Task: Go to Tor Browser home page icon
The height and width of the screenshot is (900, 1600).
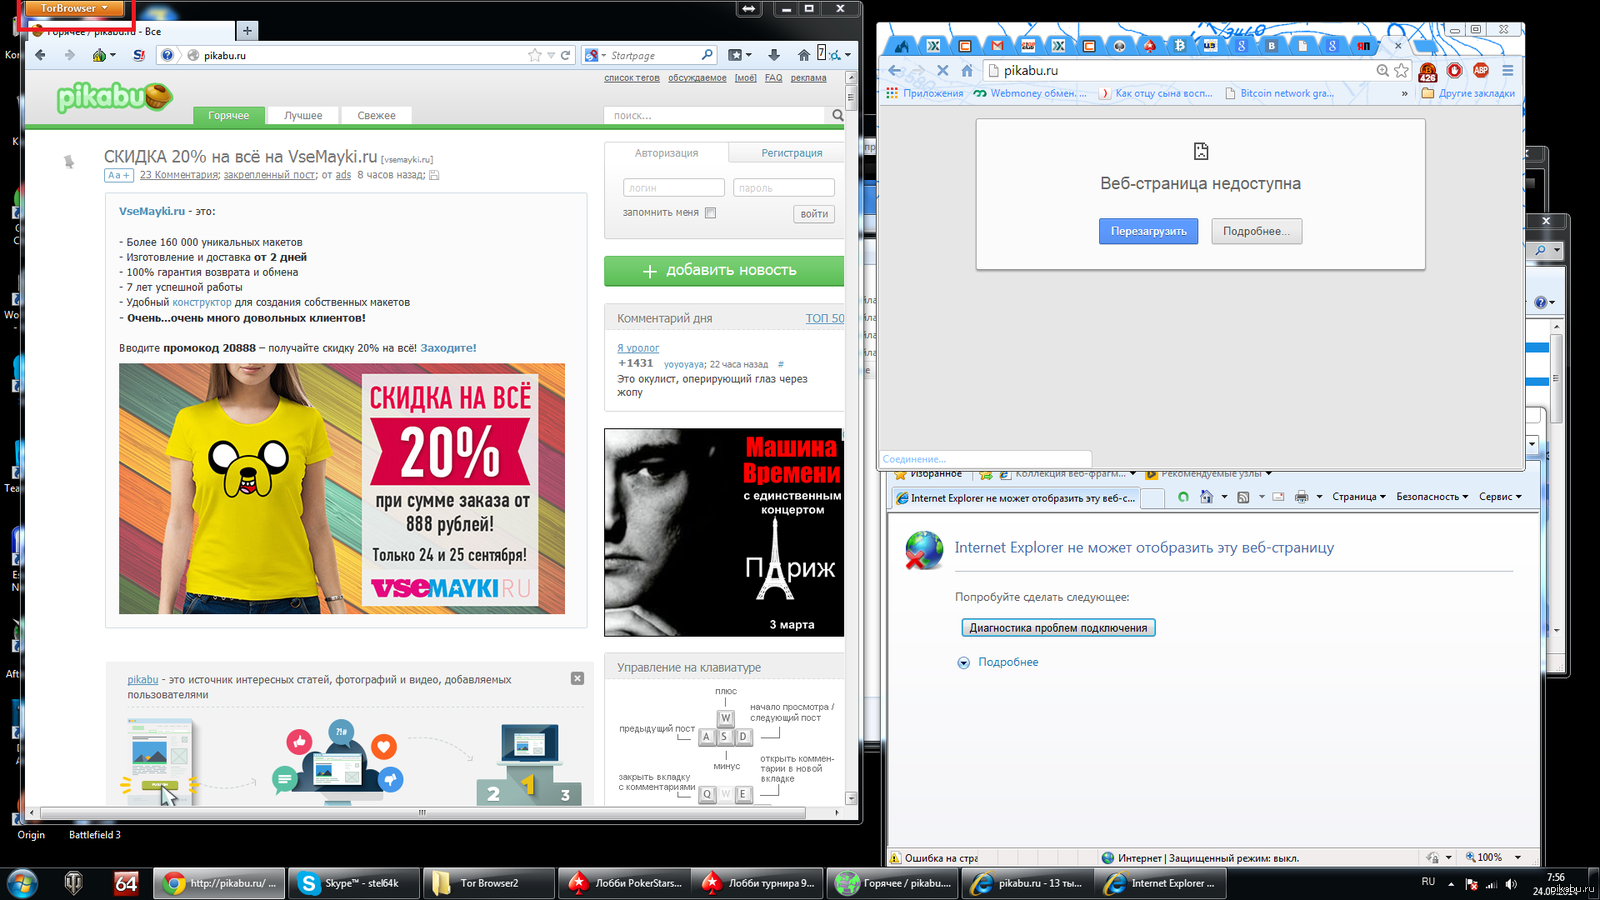Action: point(804,55)
